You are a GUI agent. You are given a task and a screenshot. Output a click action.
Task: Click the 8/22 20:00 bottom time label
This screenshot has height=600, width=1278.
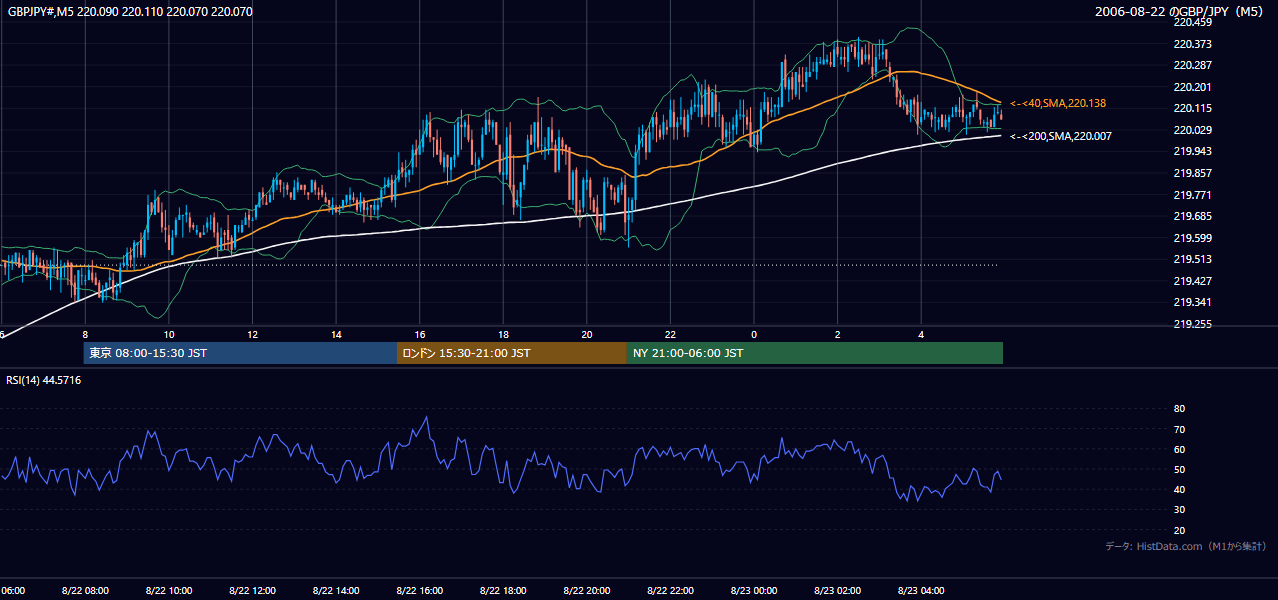point(587,591)
